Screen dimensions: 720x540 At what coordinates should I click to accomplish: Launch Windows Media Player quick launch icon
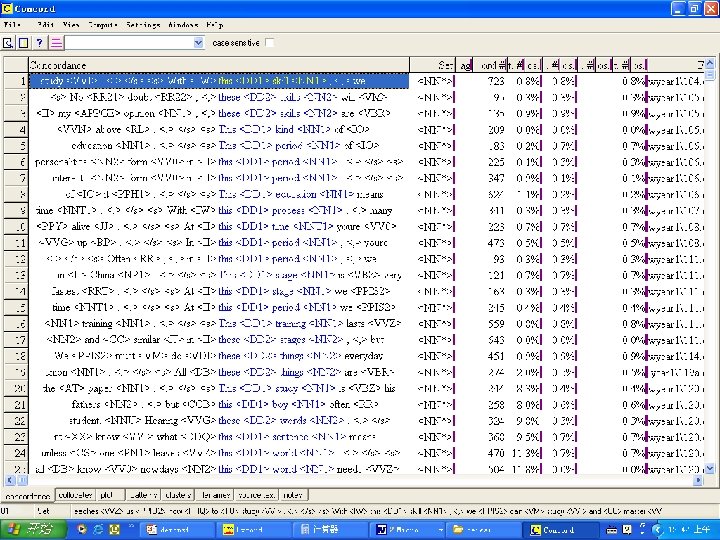[x=83, y=529]
